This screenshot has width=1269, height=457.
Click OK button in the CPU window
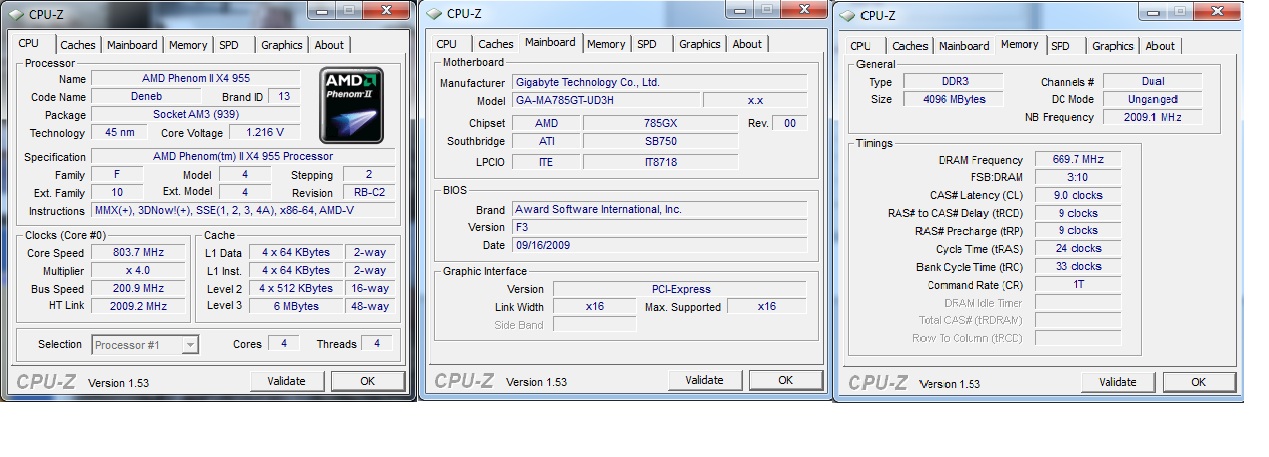[368, 381]
